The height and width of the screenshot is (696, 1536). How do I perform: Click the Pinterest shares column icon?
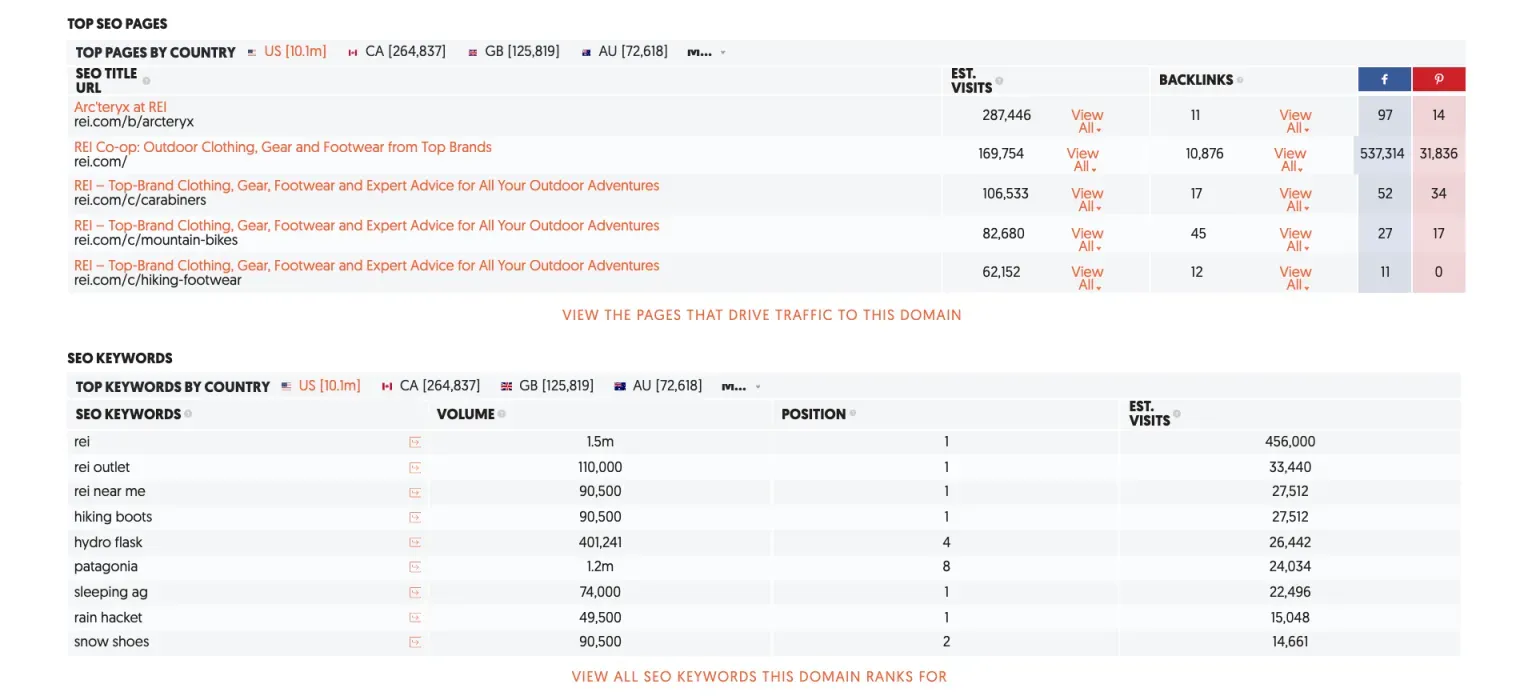point(1439,79)
